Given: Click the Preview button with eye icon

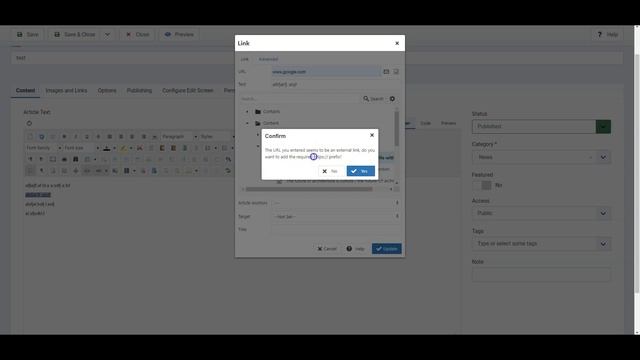Looking at the screenshot, I should [x=179, y=35].
